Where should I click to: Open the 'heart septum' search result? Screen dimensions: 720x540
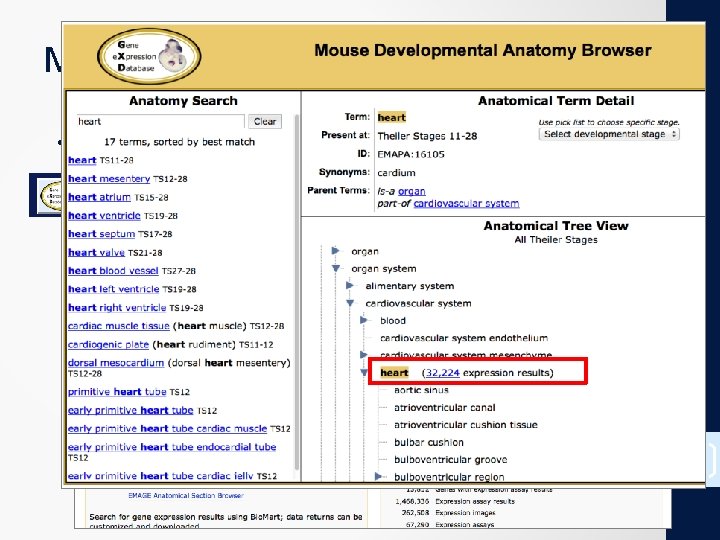coord(101,234)
